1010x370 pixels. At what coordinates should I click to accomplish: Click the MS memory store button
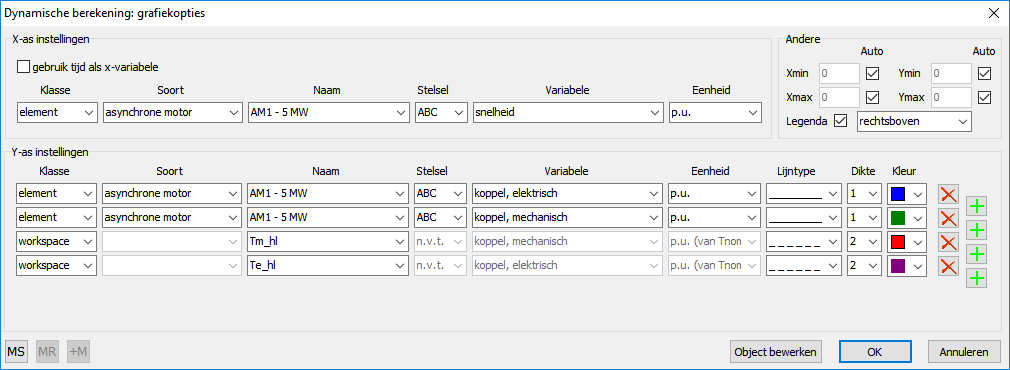click(x=16, y=352)
